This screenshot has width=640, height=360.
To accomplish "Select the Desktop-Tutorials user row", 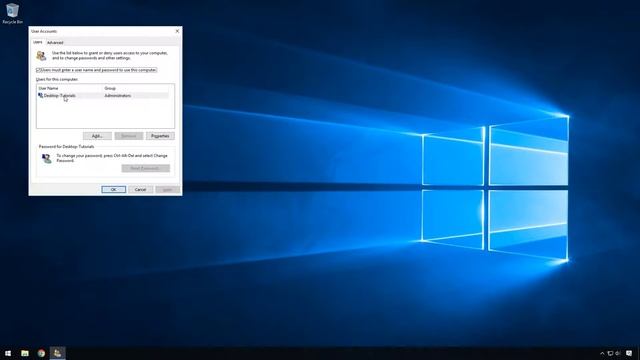I will click(x=103, y=96).
